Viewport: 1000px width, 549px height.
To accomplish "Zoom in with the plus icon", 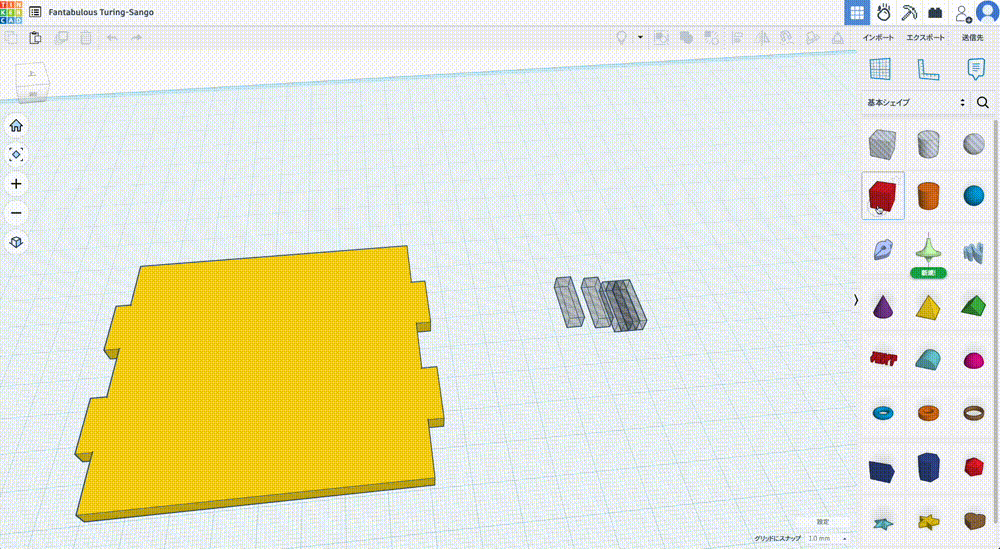I will 16,184.
